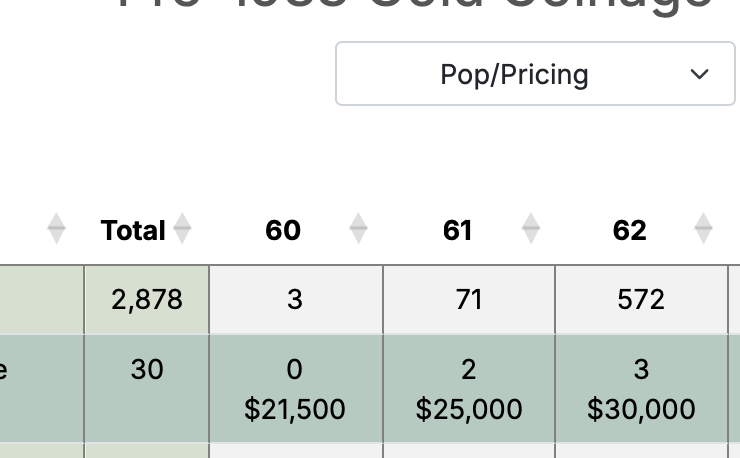The image size is (740, 458).
Task: Click the 60 column header label
Action: tap(283, 230)
